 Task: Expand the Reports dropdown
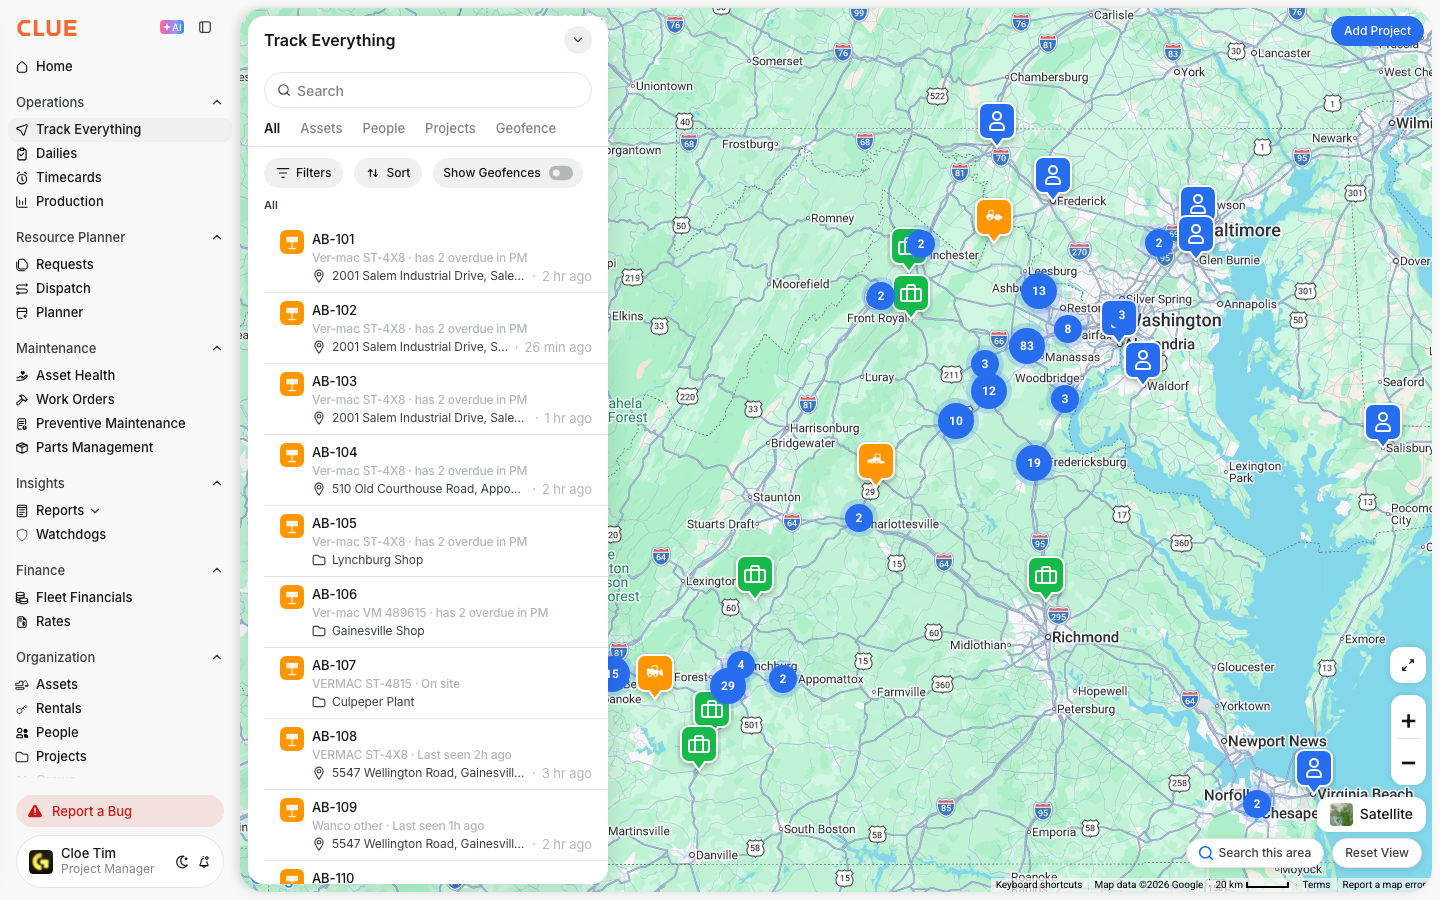coord(95,511)
